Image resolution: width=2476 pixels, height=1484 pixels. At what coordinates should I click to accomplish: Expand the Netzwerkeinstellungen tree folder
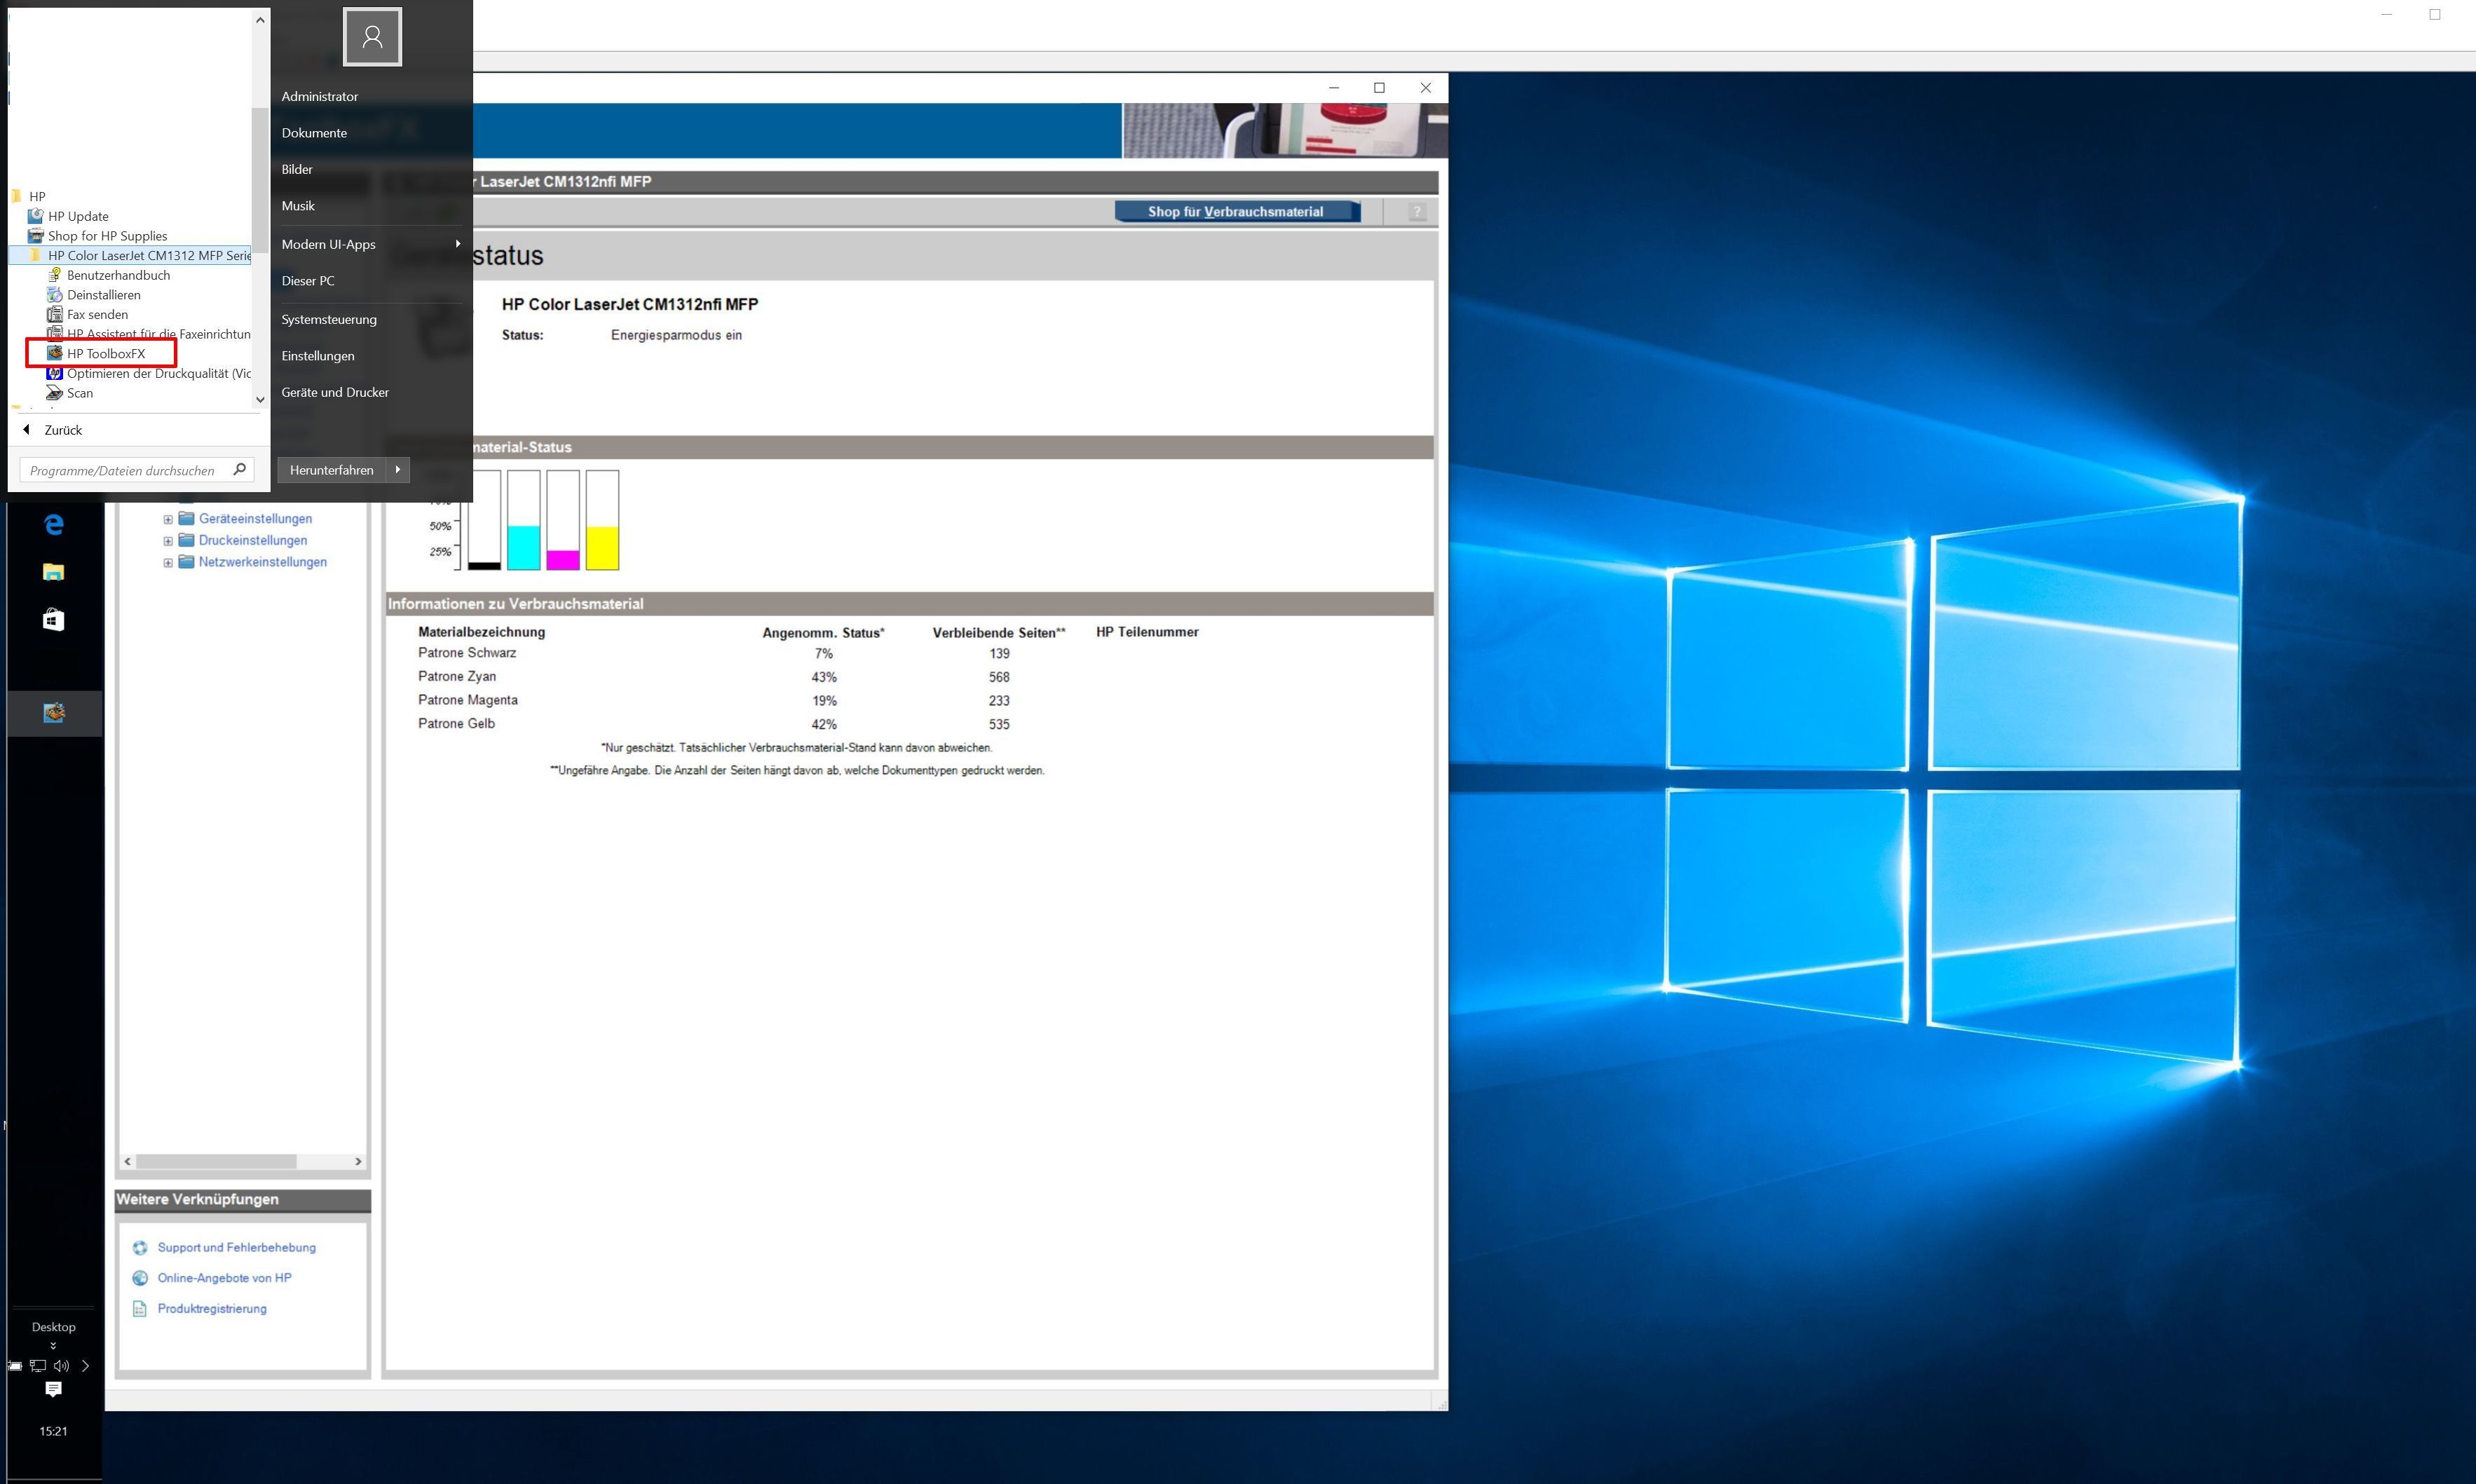point(168,562)
